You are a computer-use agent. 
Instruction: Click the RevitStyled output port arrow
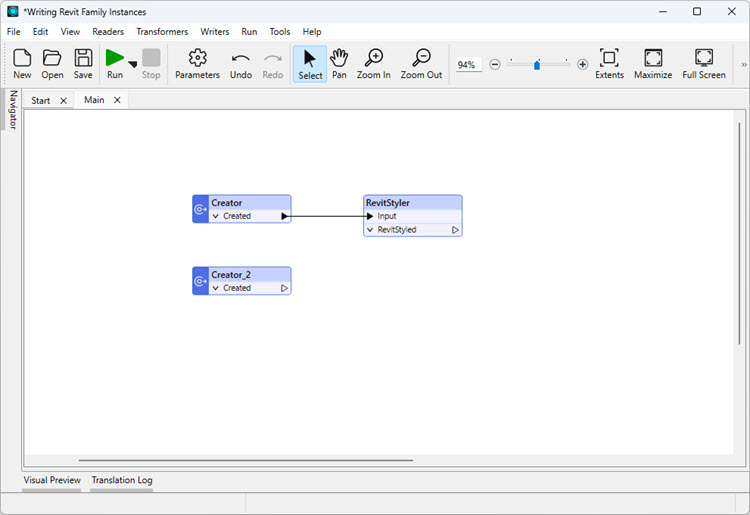point(455,230)
